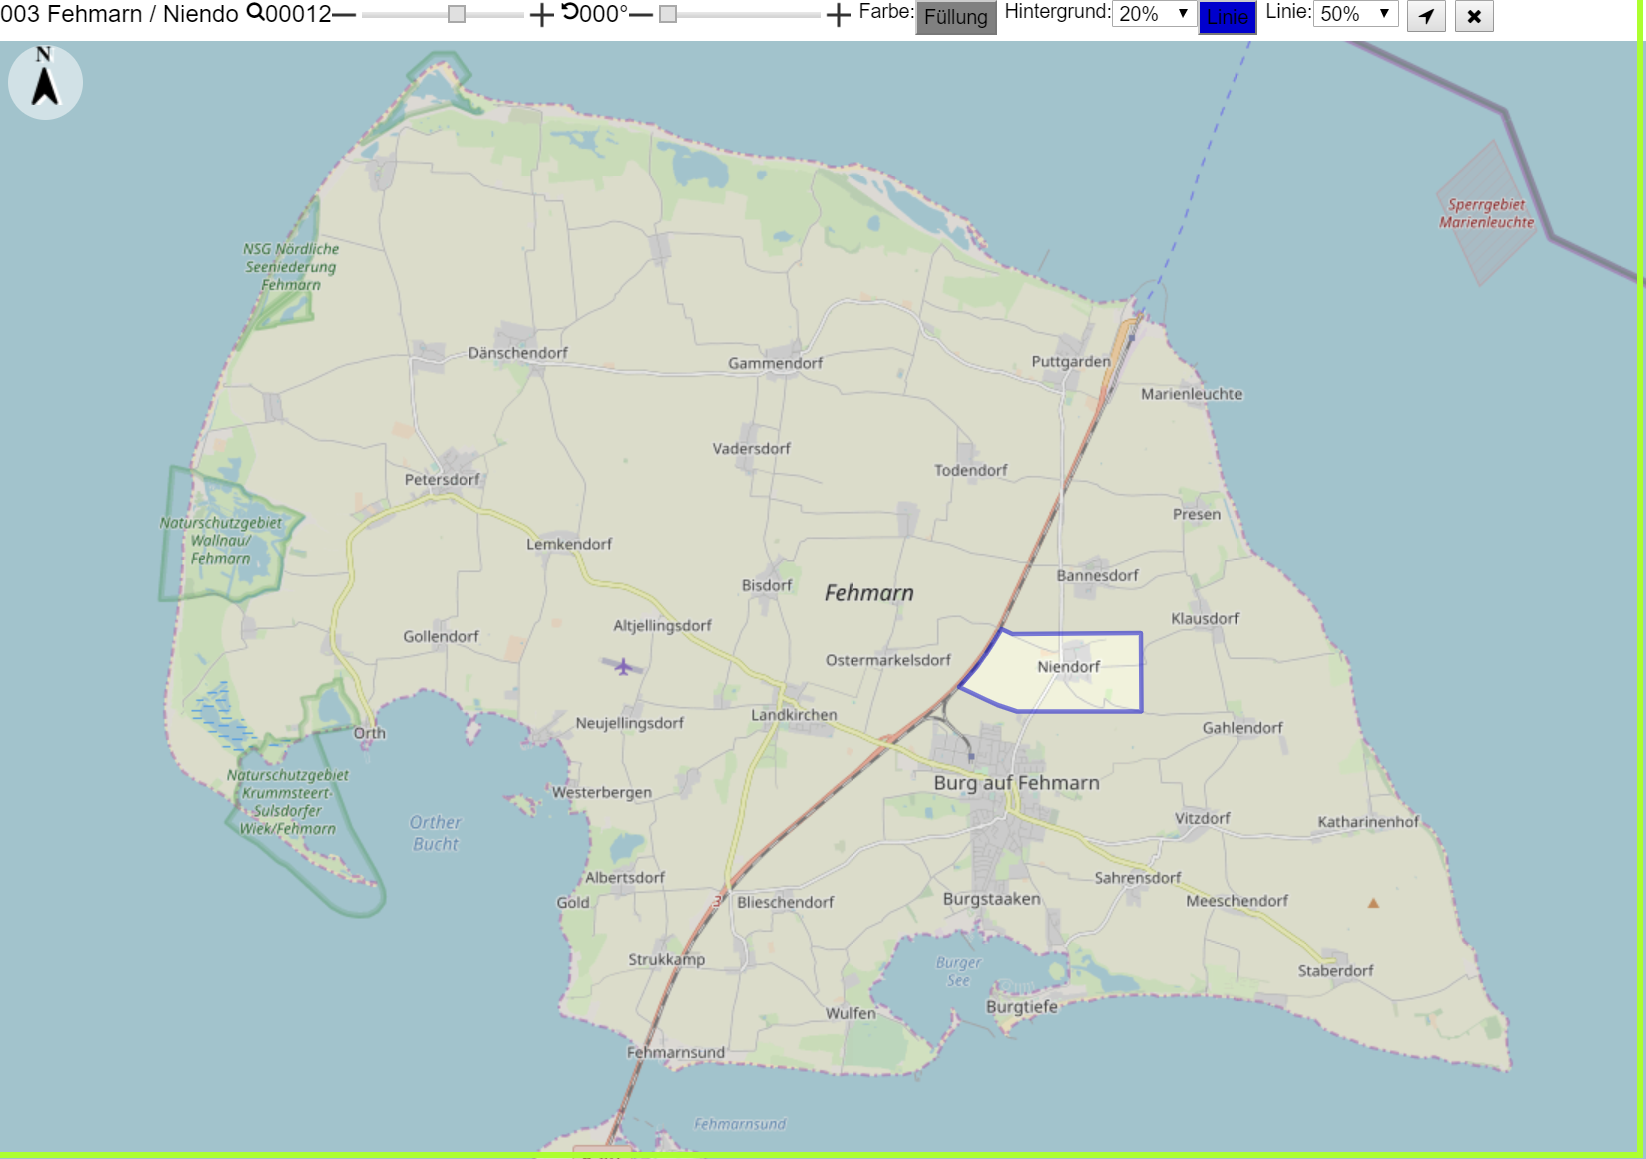Viewport: 1646px width, 1159px height.
Task: Increase zoom with the plus icon
Action: point(541,15)
